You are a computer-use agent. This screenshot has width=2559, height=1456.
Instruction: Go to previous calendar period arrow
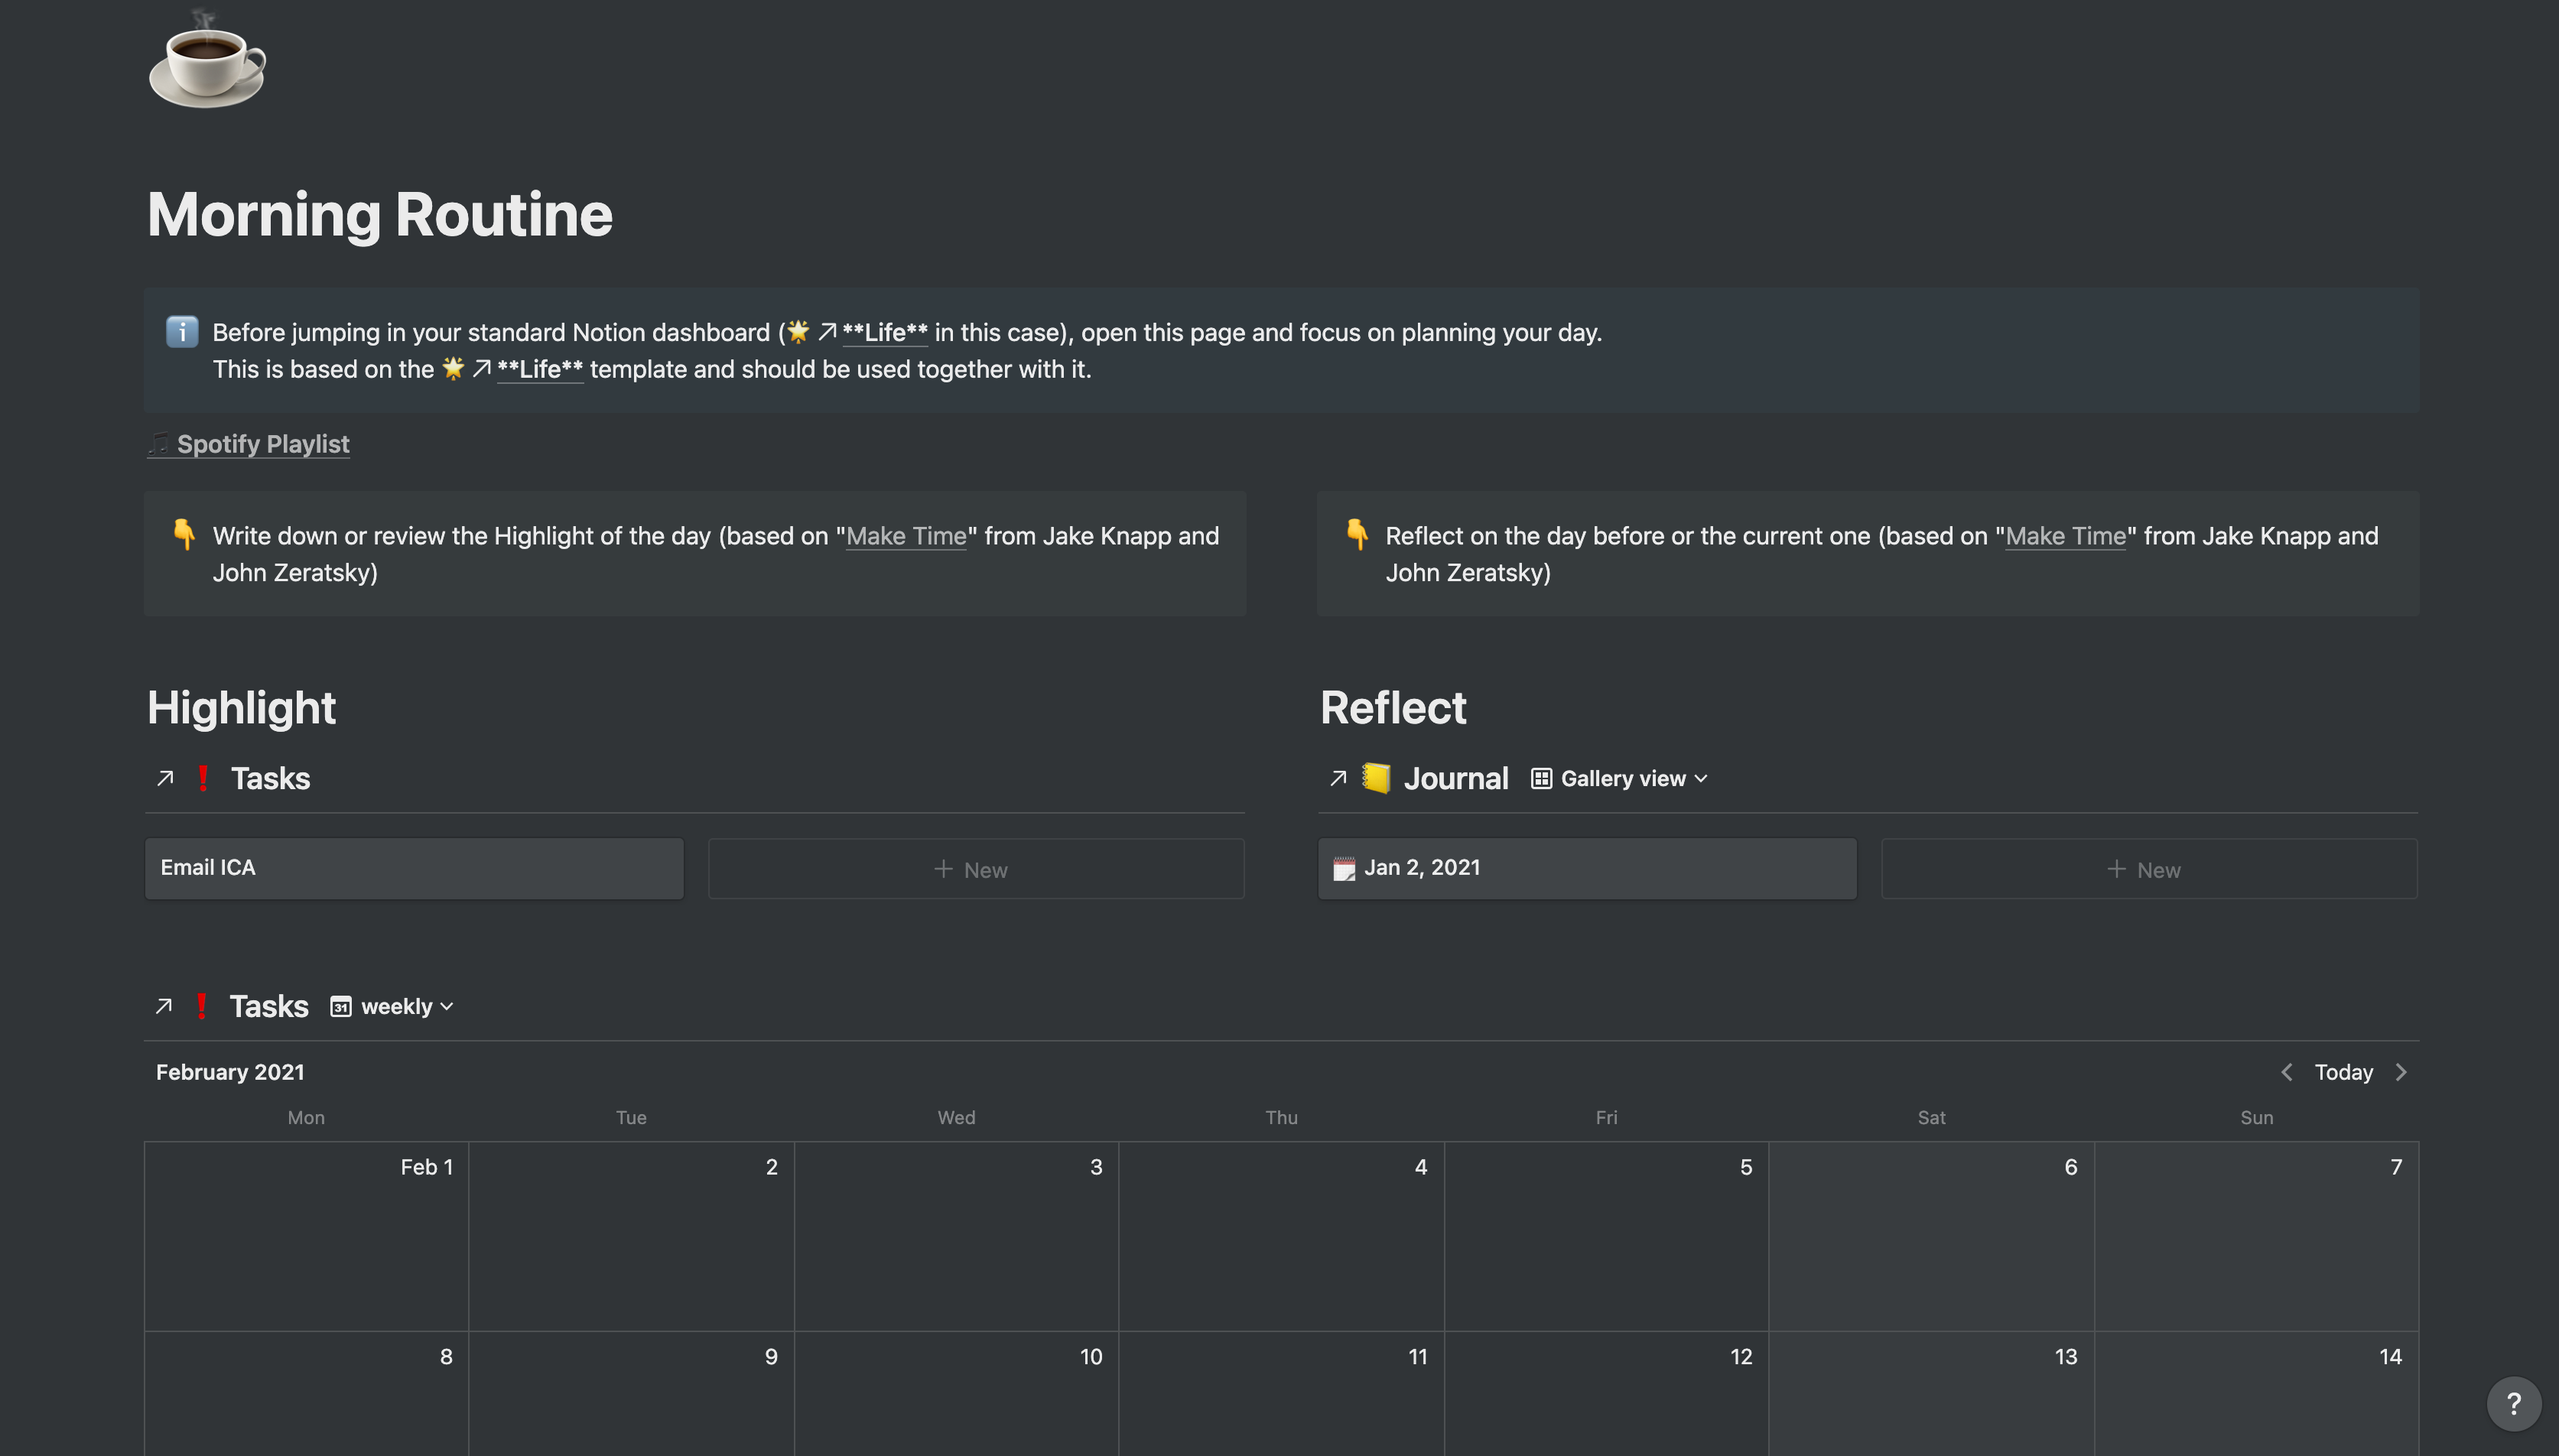point(2286,1072)
